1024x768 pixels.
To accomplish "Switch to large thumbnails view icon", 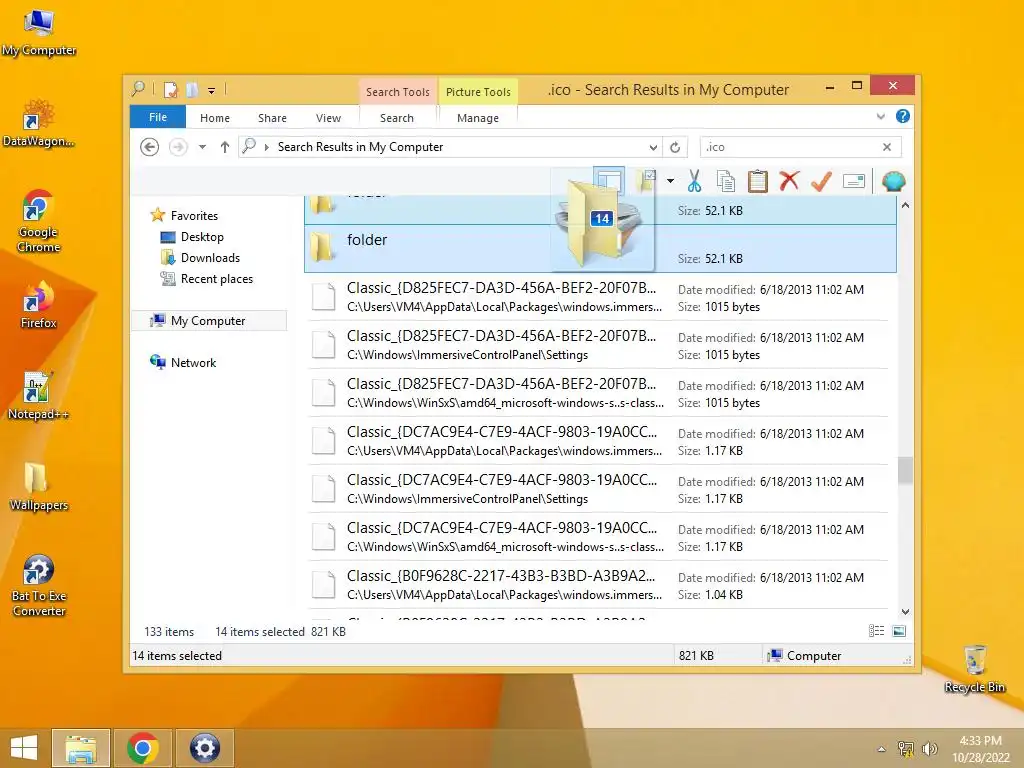I will [899, 631].
